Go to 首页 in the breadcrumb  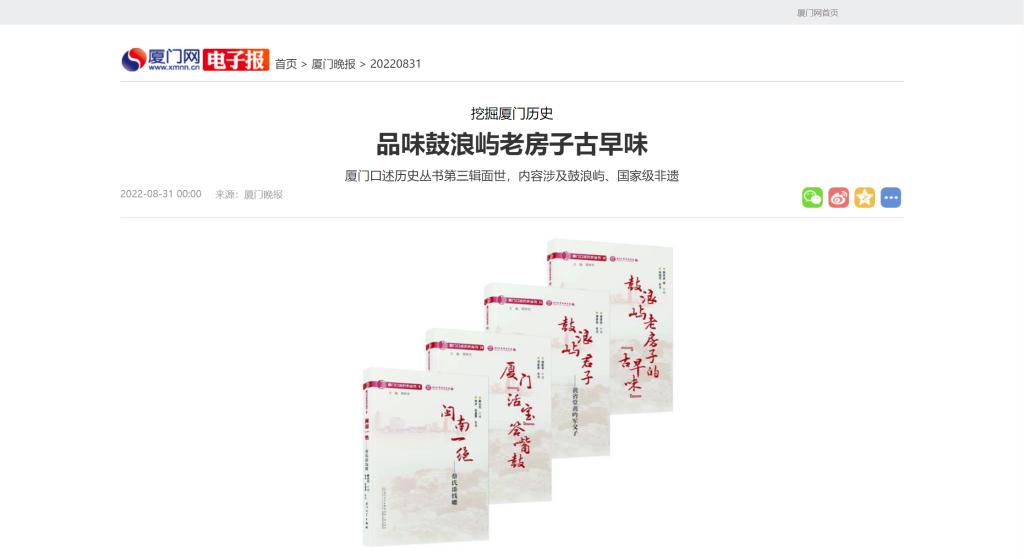pos(285,64)
